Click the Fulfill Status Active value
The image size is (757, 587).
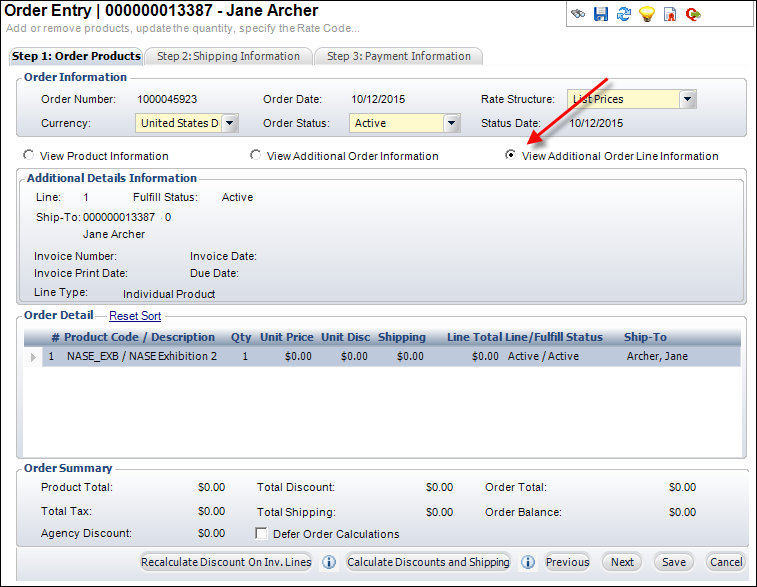pyautogui.click(x=237, y=197)
